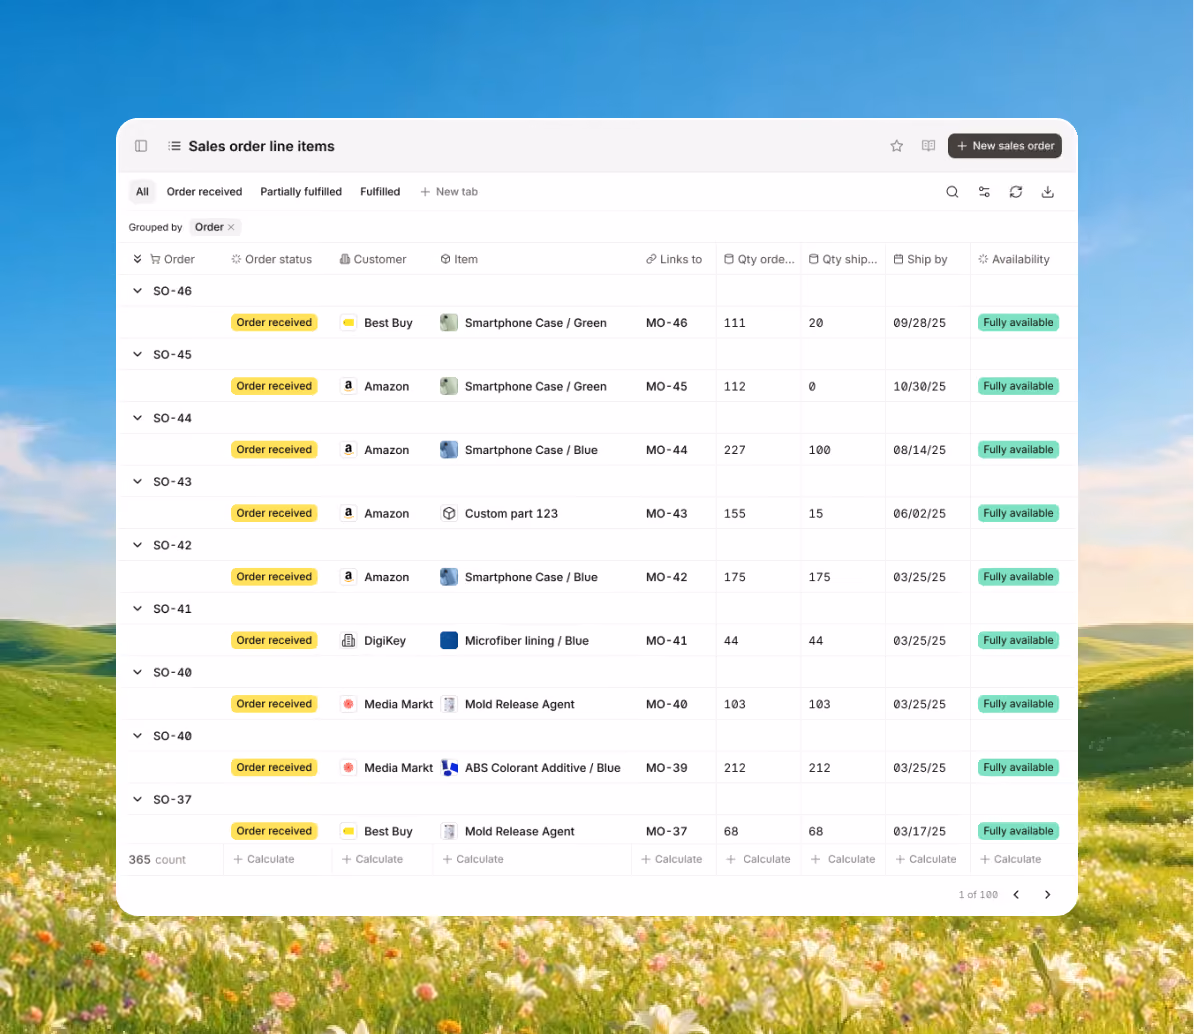Click the Custom part 123 box icon
The width and height of the screenshot is (1194, 1034).
point(449,513)
